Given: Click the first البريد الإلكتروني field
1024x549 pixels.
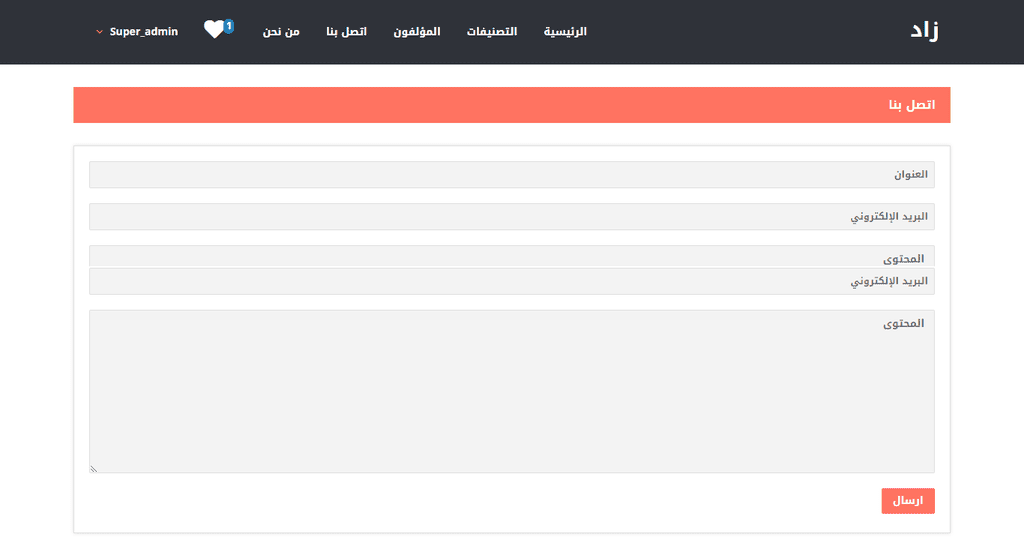Looking at the screenshot, I should pyautogui.click(x=511, y=216).
